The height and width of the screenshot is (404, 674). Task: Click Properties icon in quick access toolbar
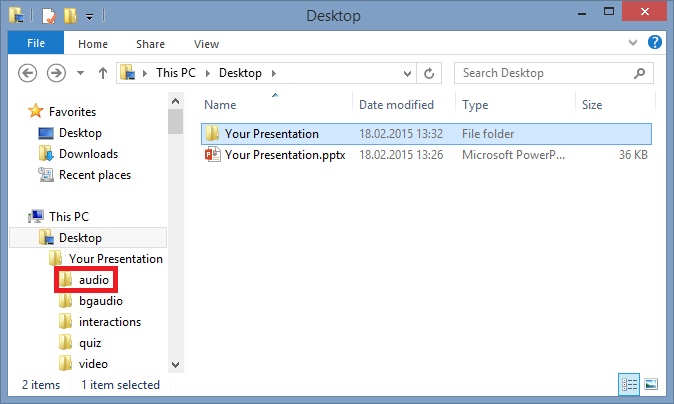[x=49, y=16]
